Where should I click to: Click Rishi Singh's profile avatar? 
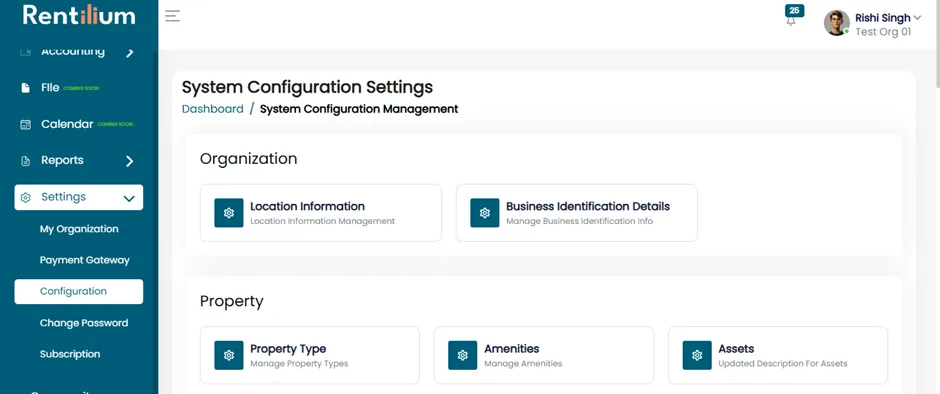836,23
